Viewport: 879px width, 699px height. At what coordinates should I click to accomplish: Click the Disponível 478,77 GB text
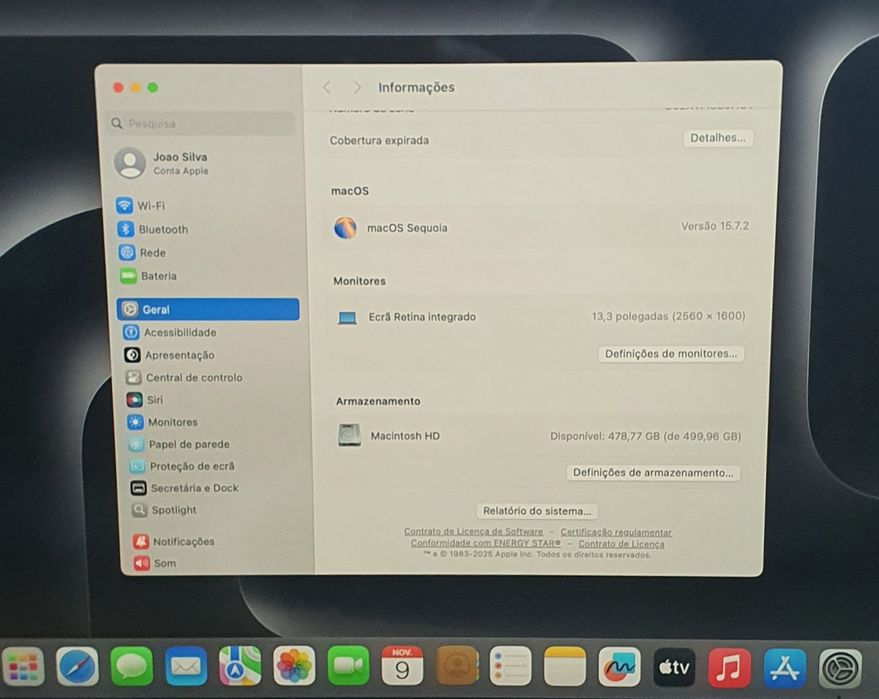pyautogui.click(x=645, y=436)
